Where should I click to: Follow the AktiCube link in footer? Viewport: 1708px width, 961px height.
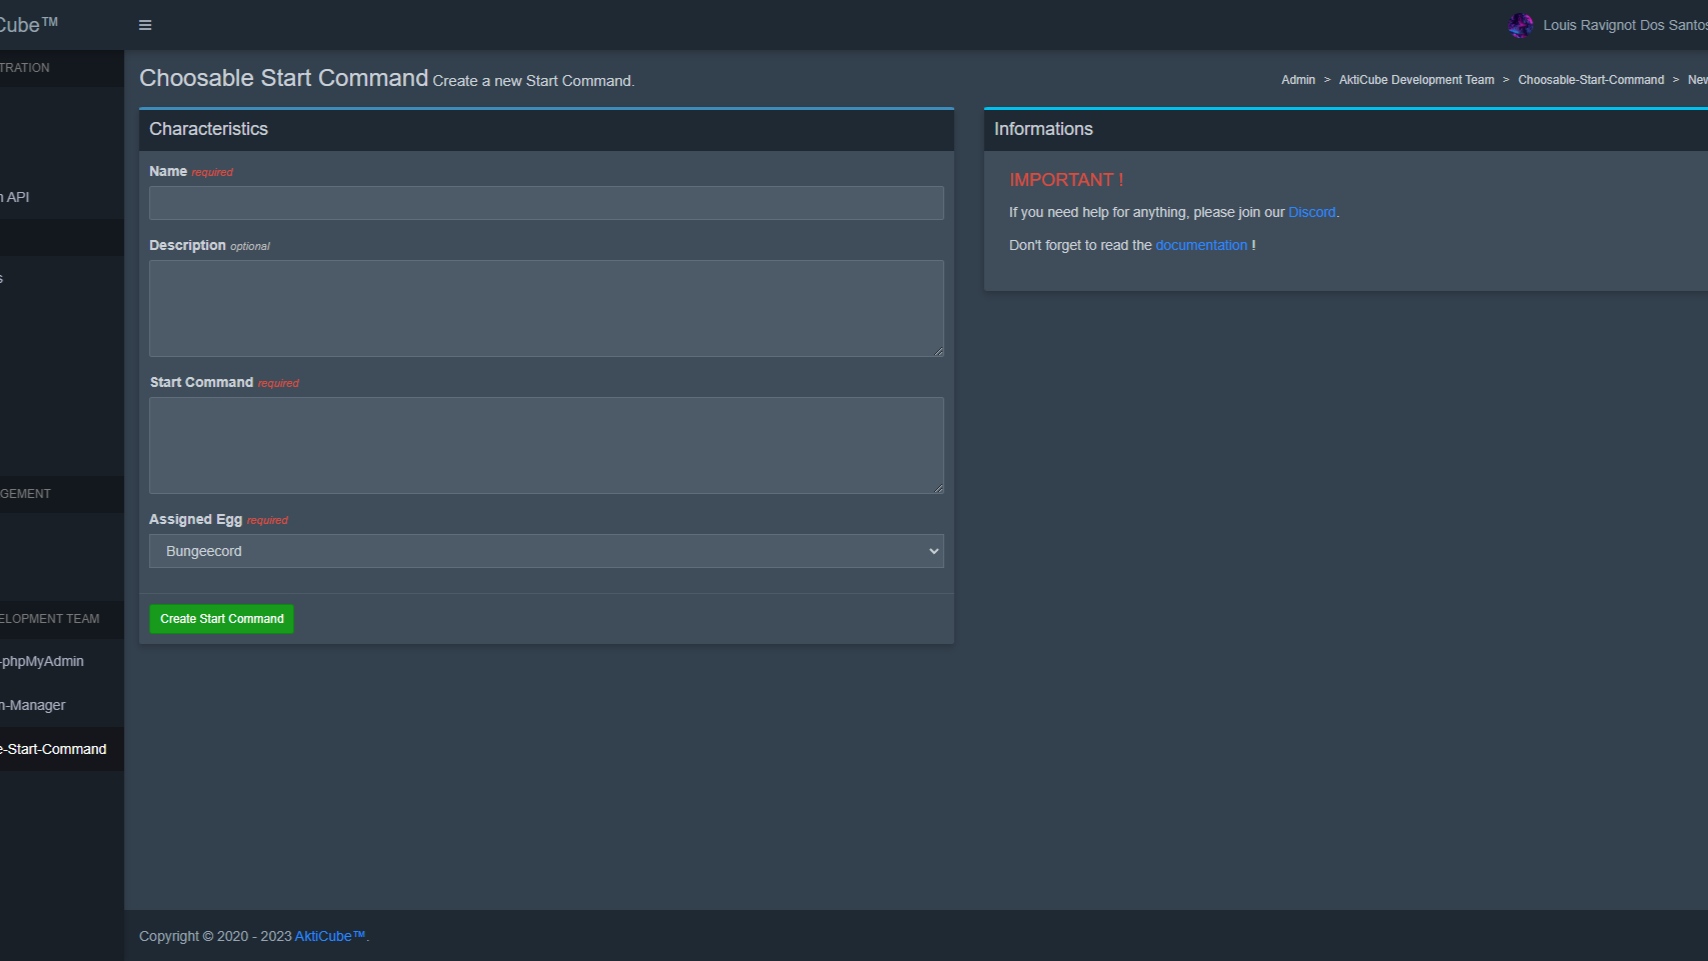point(329,936)
